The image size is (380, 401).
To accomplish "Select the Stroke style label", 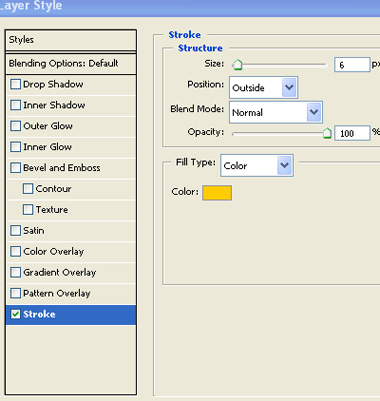I will [x=39, y=314].
